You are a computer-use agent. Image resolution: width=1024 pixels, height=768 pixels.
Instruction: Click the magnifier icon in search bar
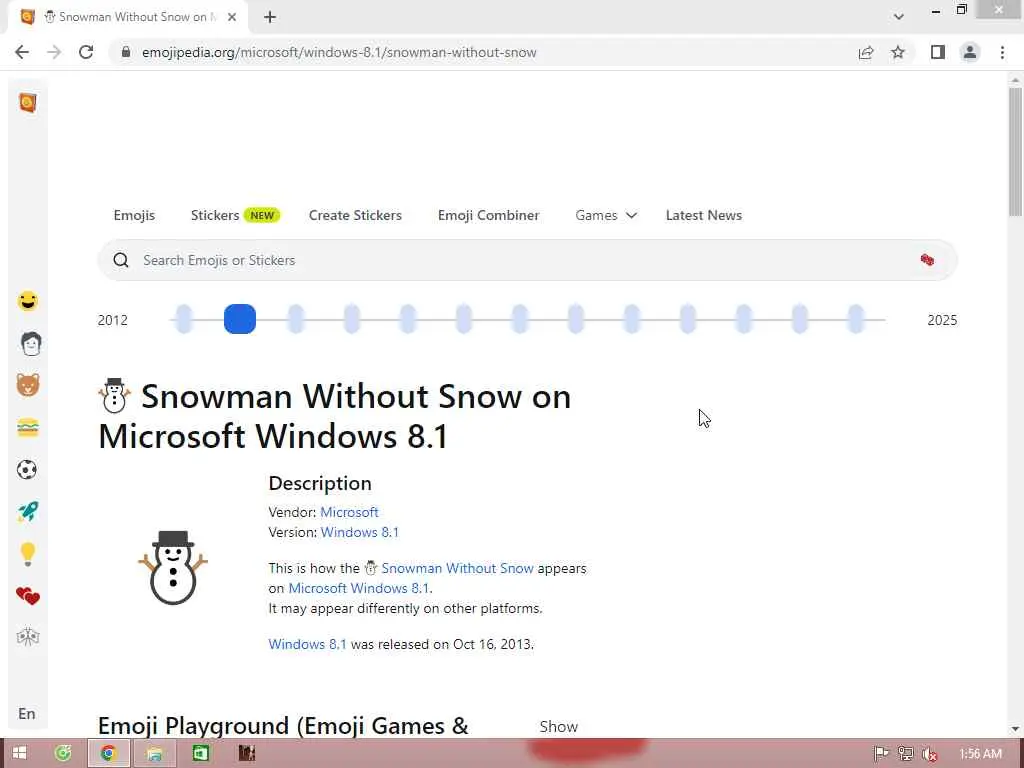point(121,260)
